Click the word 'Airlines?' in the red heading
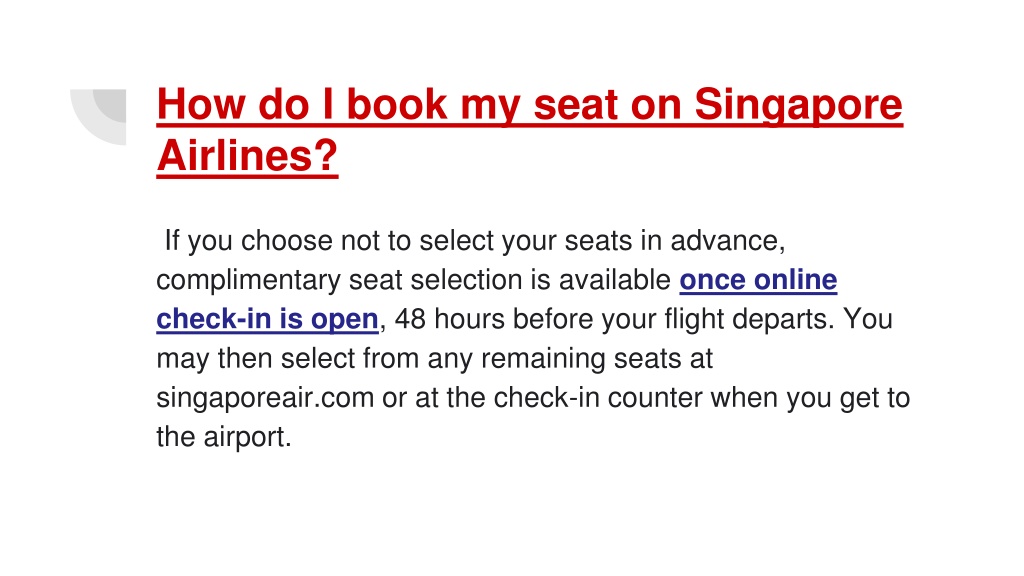Screen dimensions: 1024x576 point(248,155)
